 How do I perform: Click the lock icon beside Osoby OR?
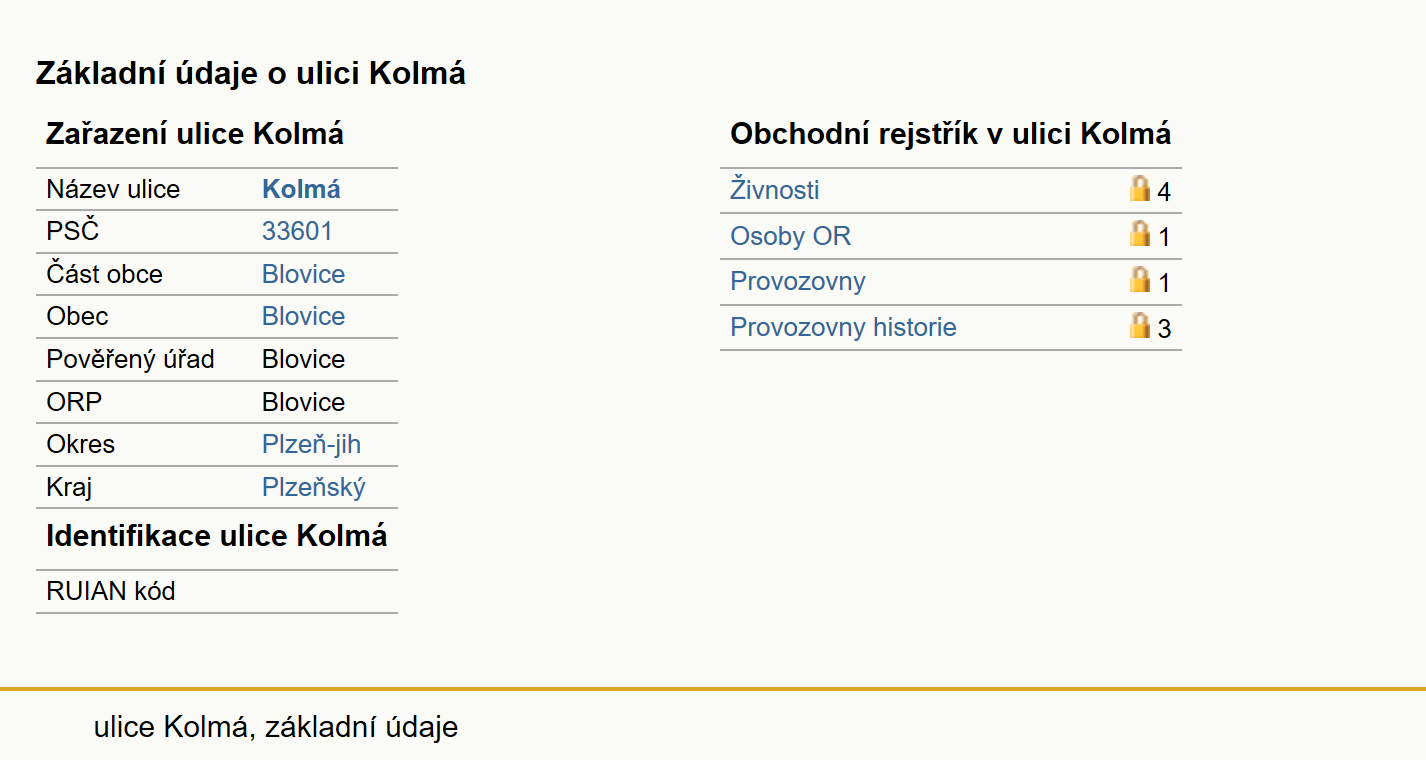tap(1140, 234)
